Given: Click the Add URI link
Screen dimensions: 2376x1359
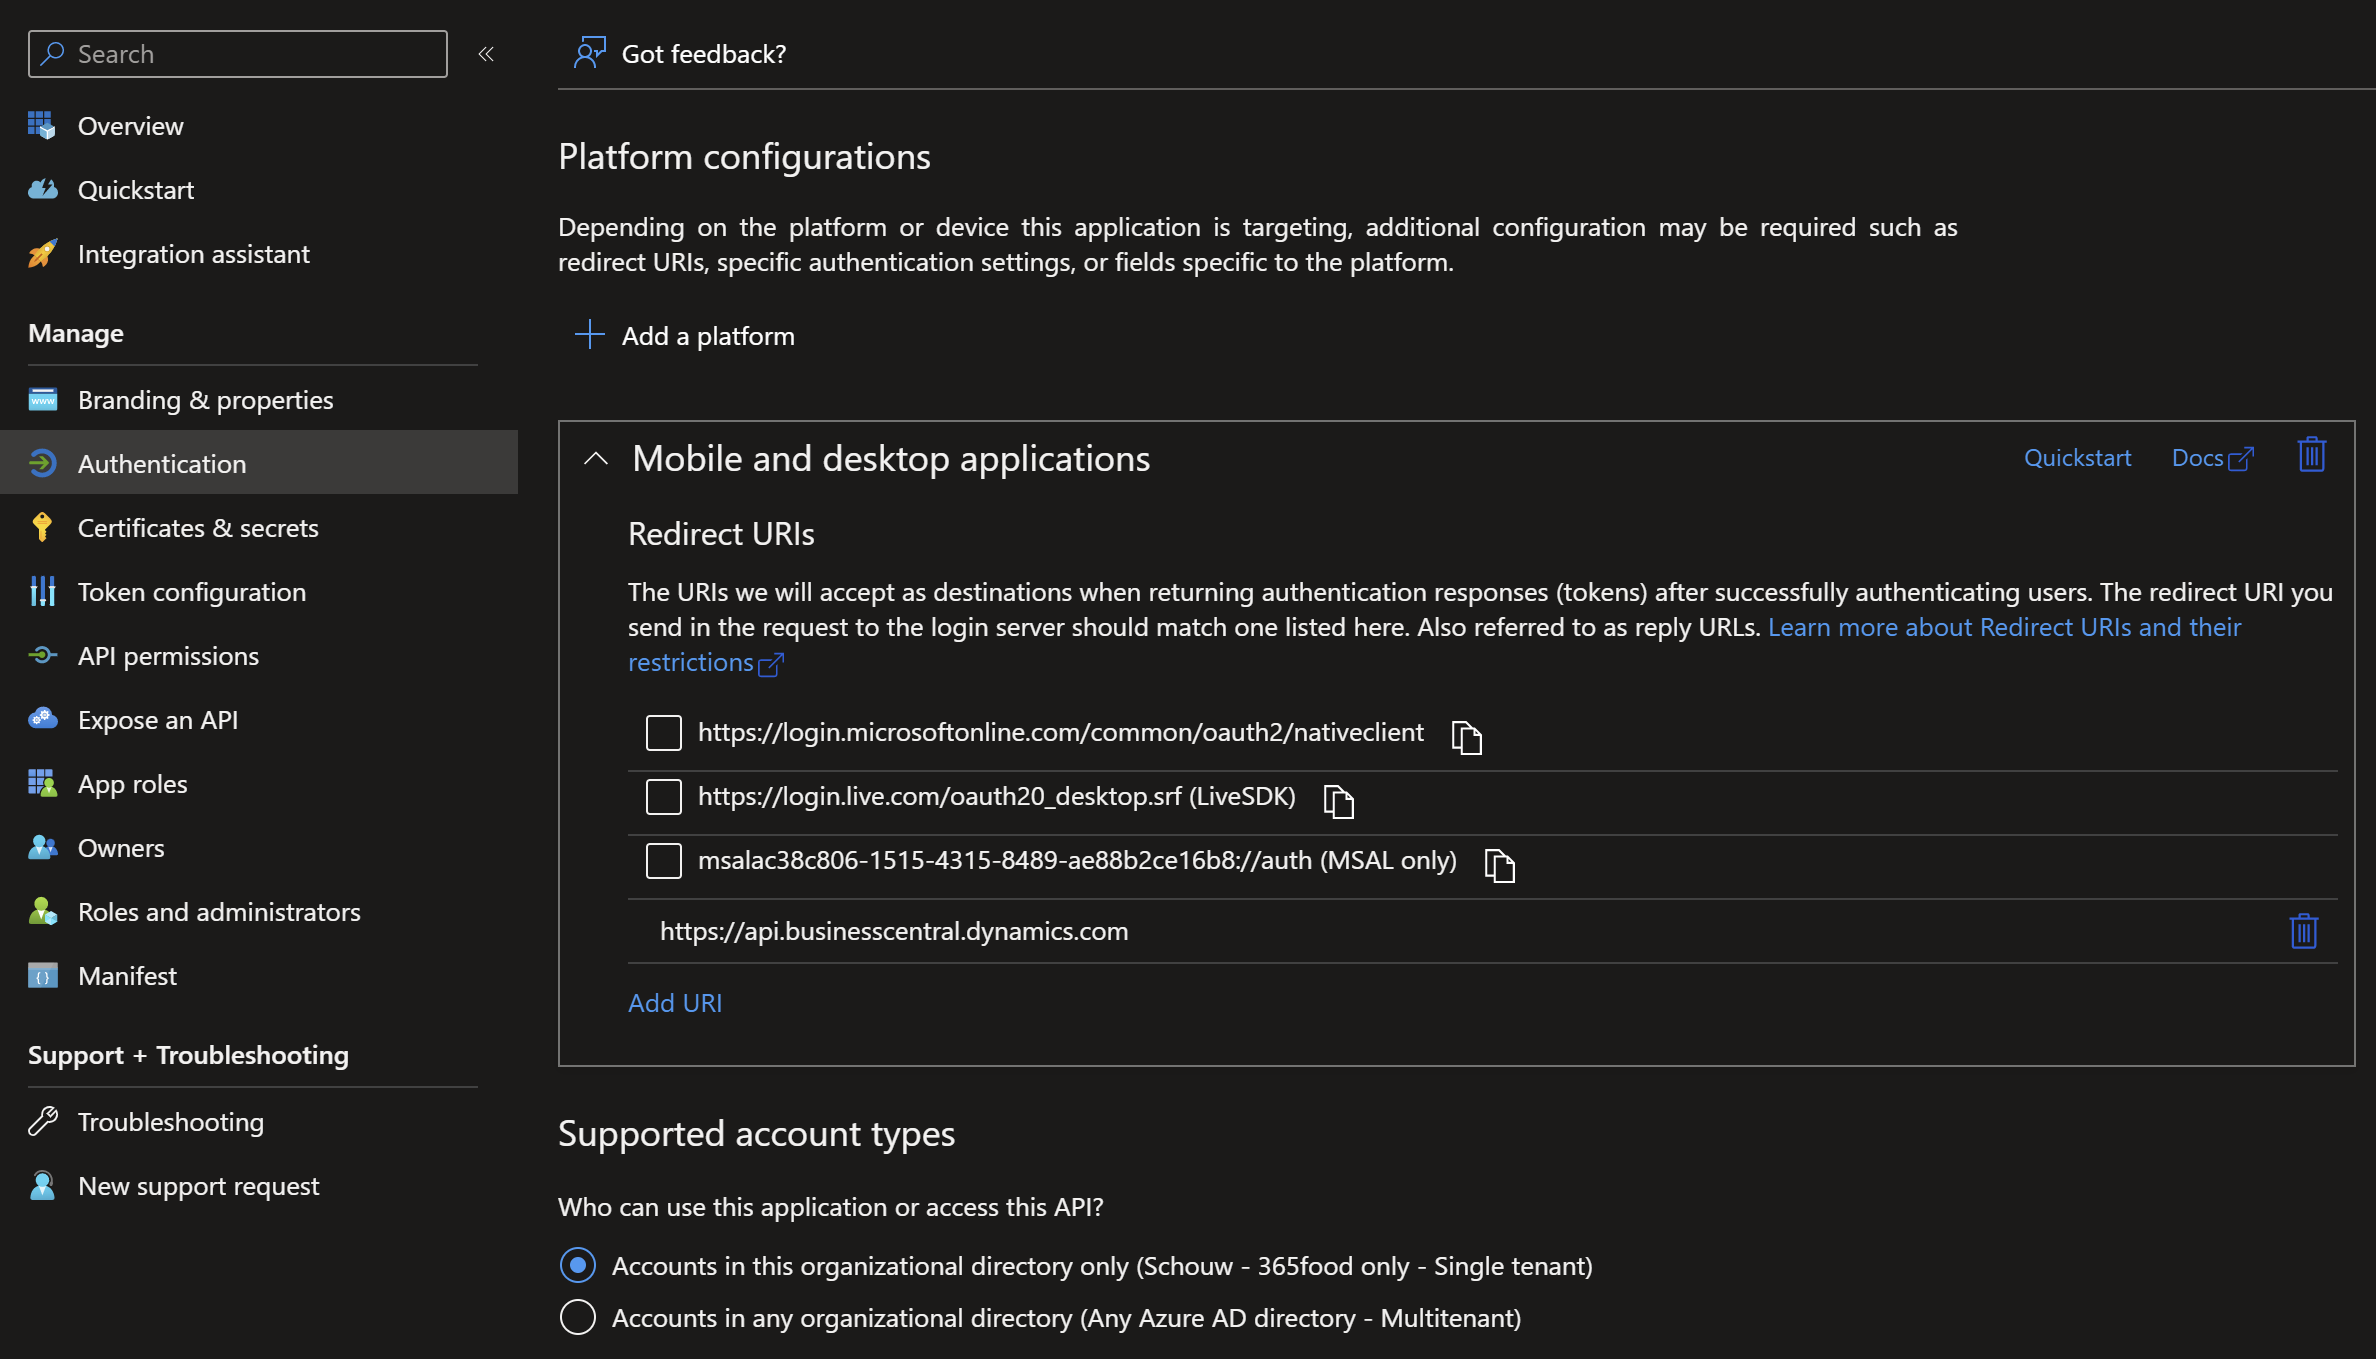Looking at the screenshot, I should tap(674, 1003).
